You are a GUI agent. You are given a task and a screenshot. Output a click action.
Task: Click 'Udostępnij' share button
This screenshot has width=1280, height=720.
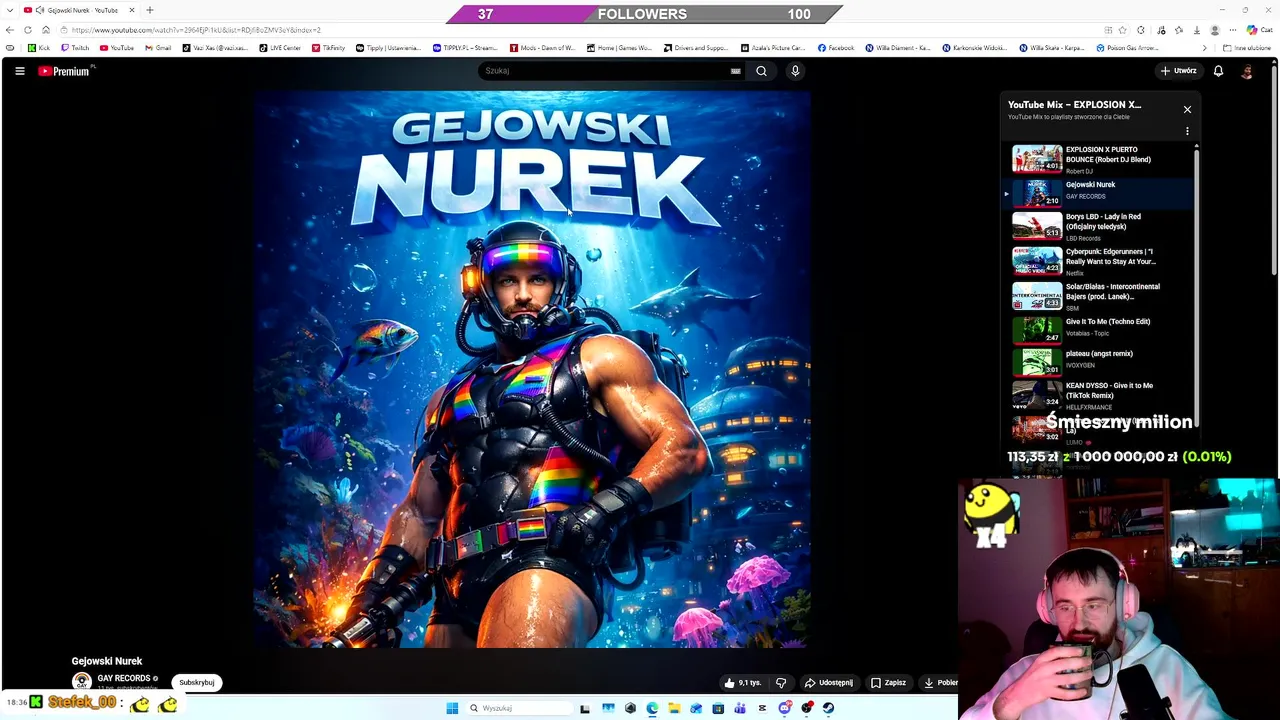pos(829,682)
